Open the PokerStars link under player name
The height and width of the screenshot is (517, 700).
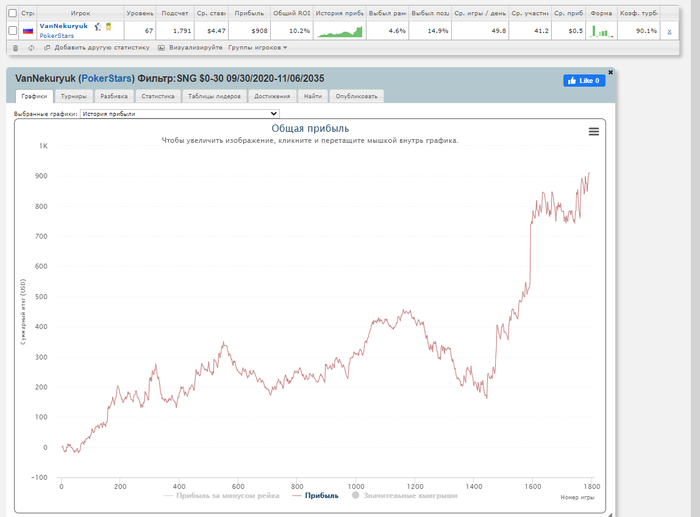[57, 36]
